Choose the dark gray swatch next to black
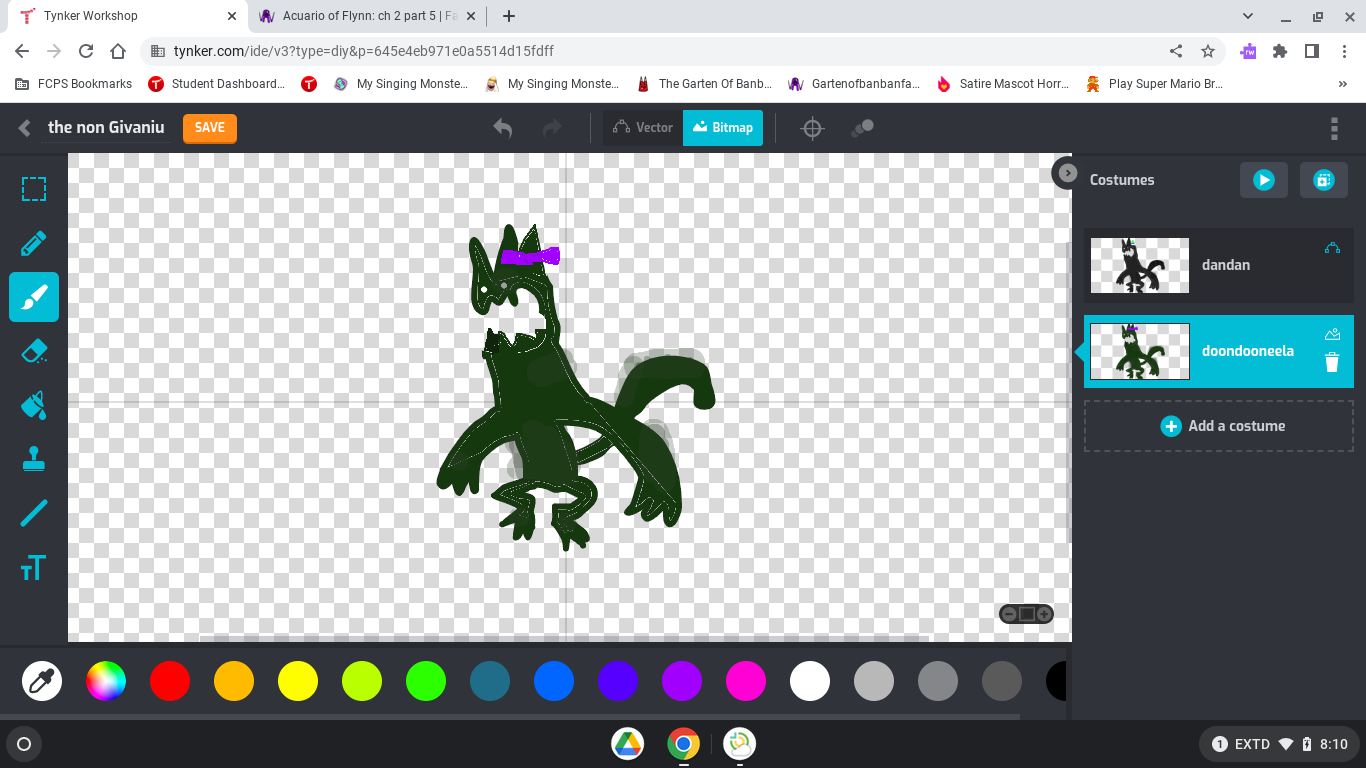Image resolution: width=1366 pixels, height=768 pixels. click(x=1002, y=681)
